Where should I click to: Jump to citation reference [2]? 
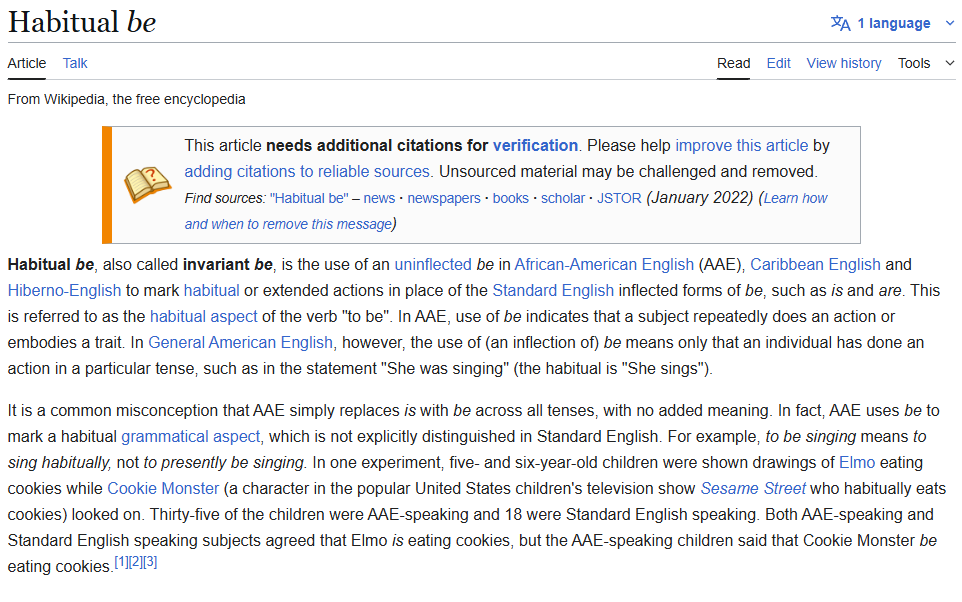coord(136,561)
